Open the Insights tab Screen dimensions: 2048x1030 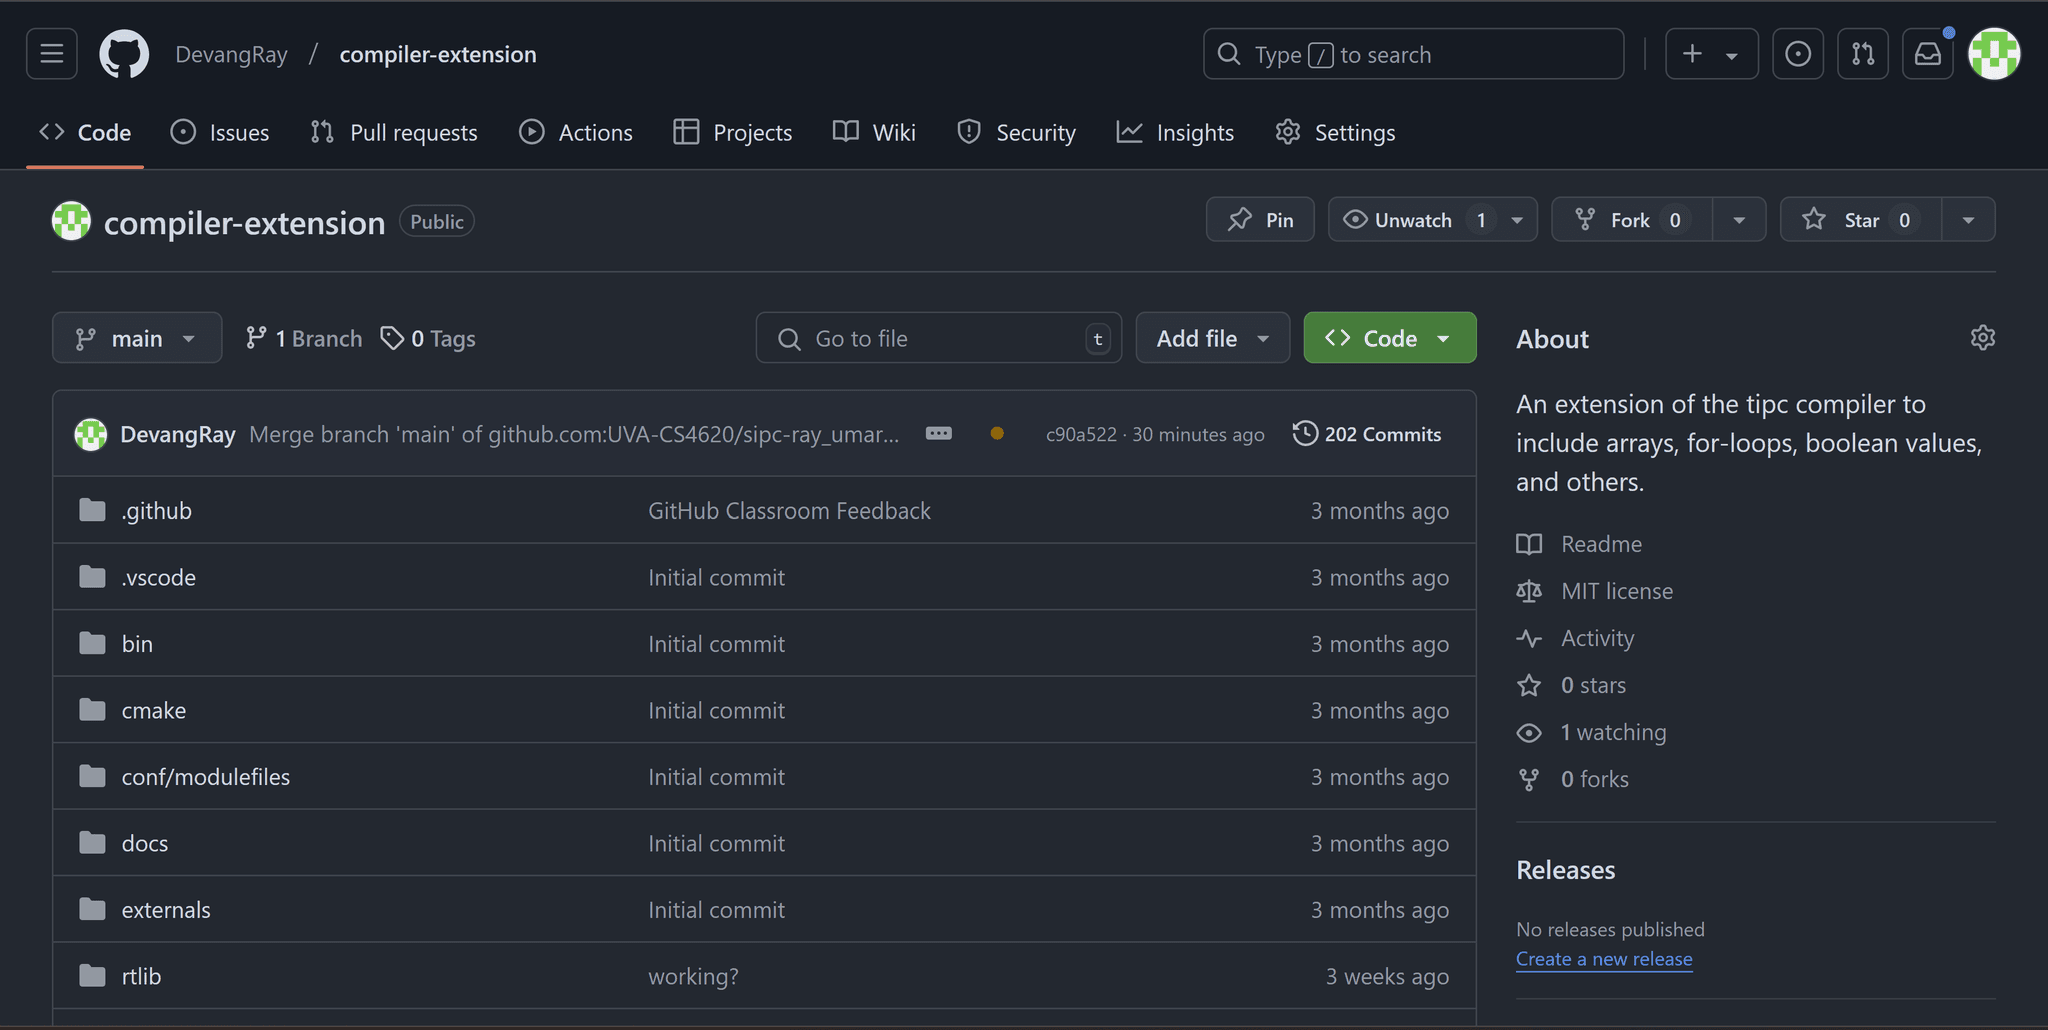click(1175, 133)
